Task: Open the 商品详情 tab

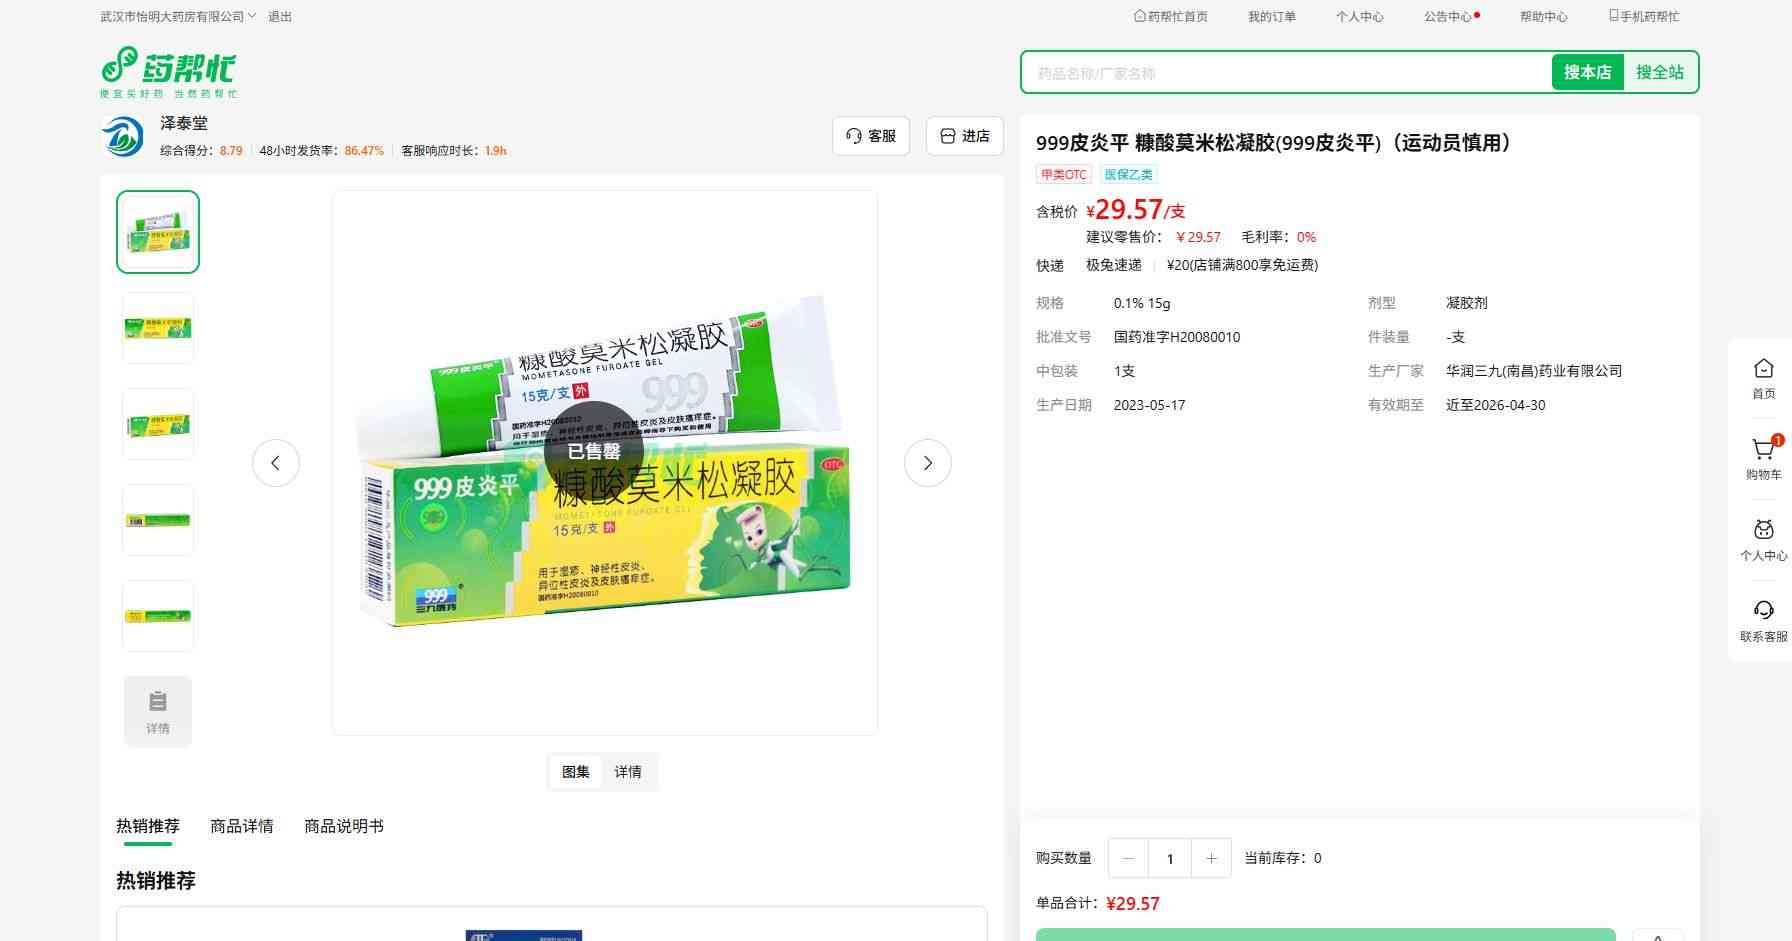Action: pyautogui.click(x=241, y=826)
